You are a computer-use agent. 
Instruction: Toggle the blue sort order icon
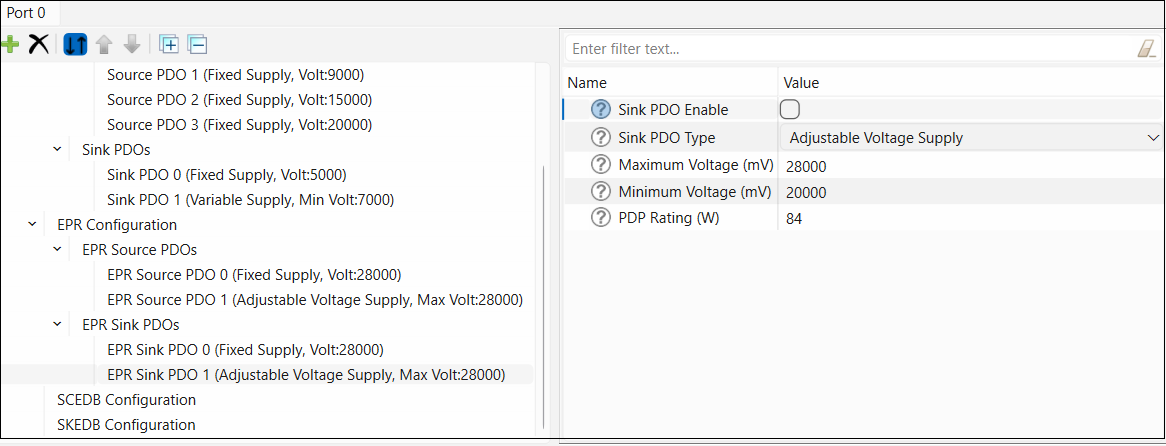[x=75, y=45]
